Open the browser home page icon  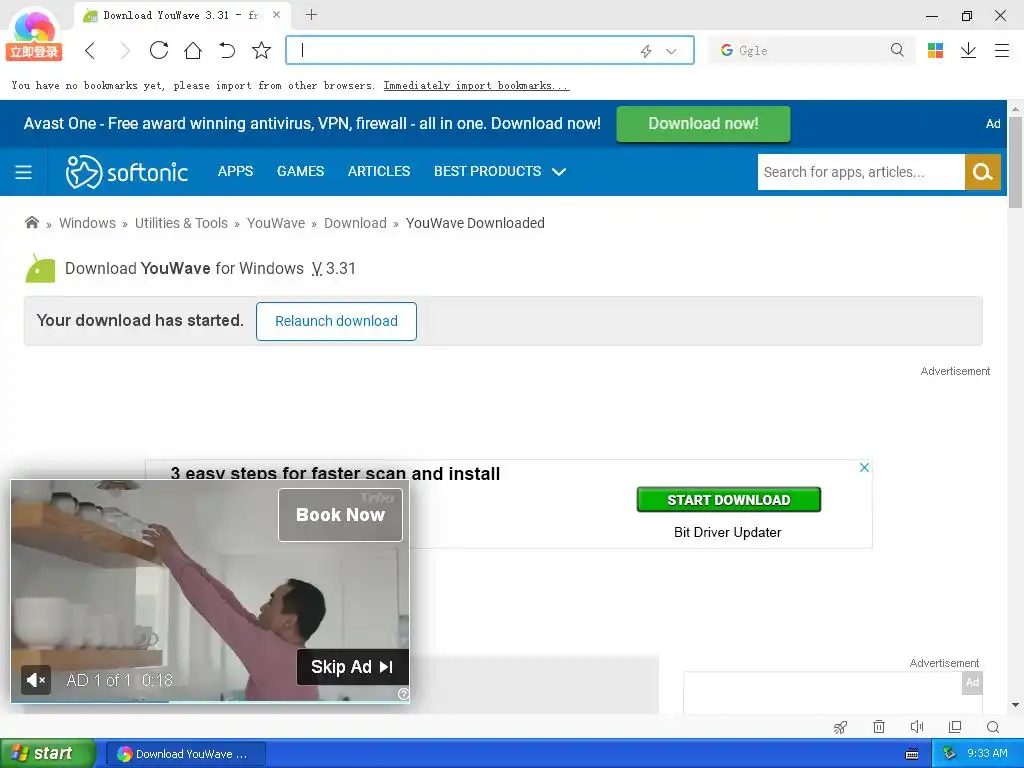193,50
